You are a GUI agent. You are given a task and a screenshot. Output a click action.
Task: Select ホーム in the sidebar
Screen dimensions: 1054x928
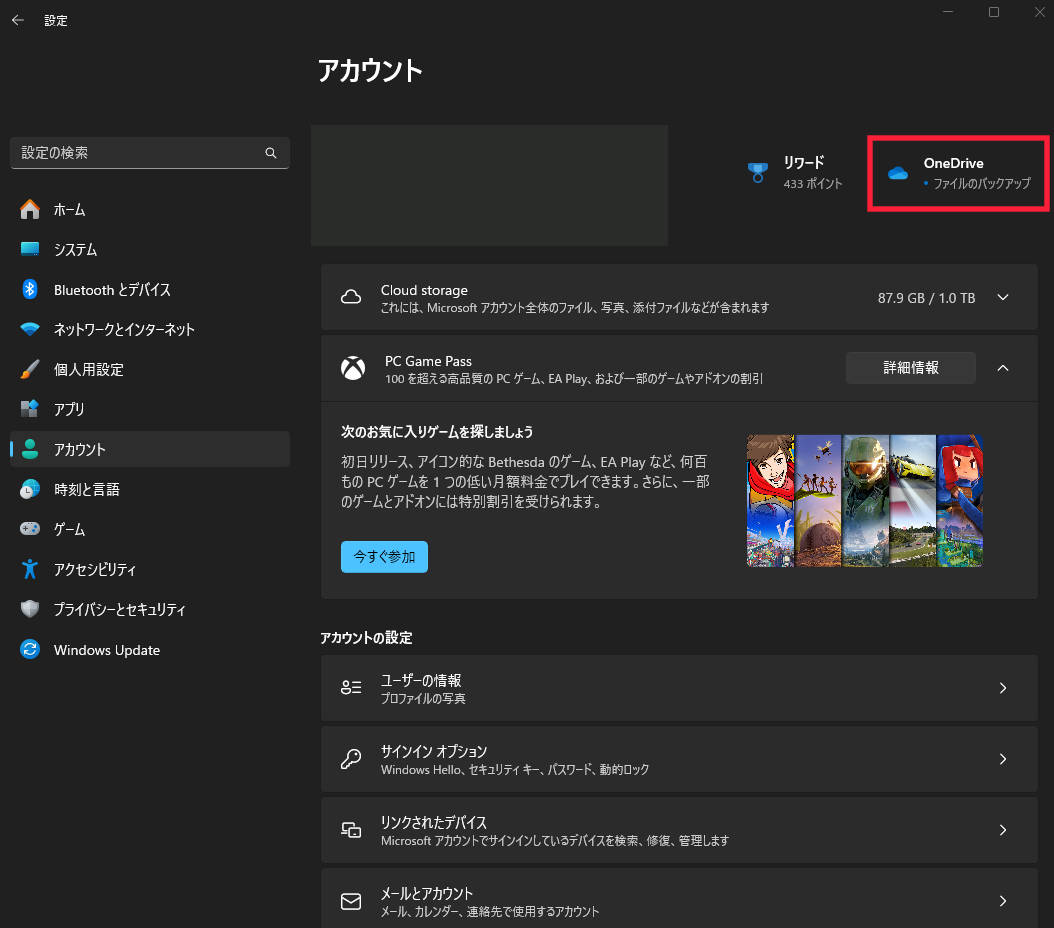(x=150, y=209)
